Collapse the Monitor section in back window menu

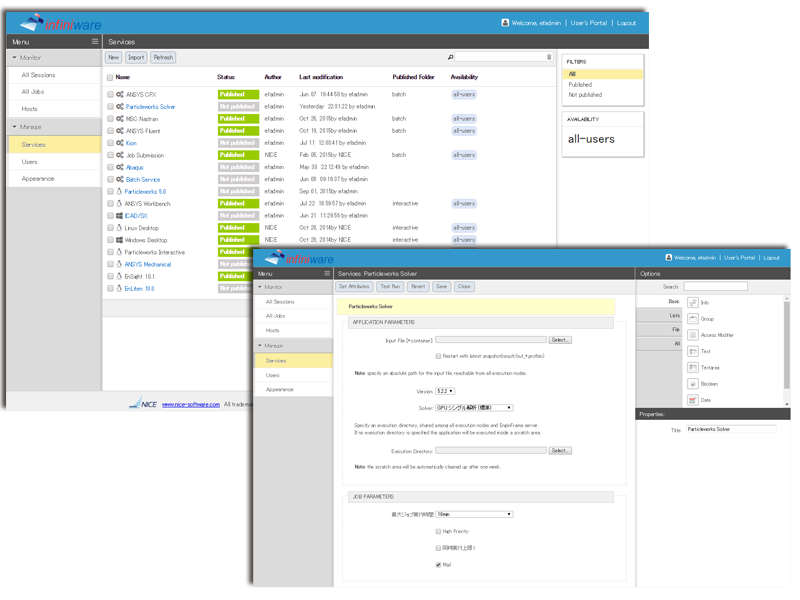(15, 58)
